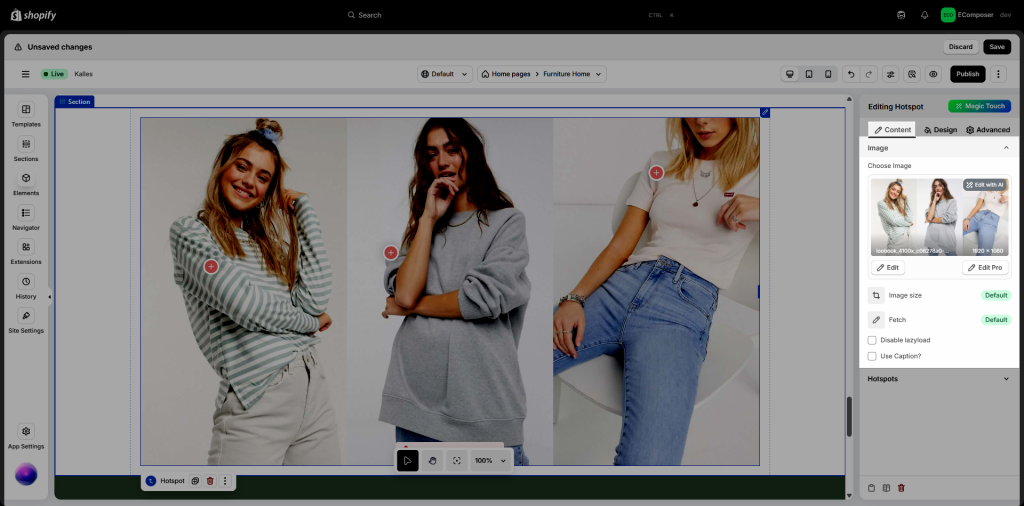Collapse the Image section
This screenshot has width=1024, height=506.
pos(1006,148)
